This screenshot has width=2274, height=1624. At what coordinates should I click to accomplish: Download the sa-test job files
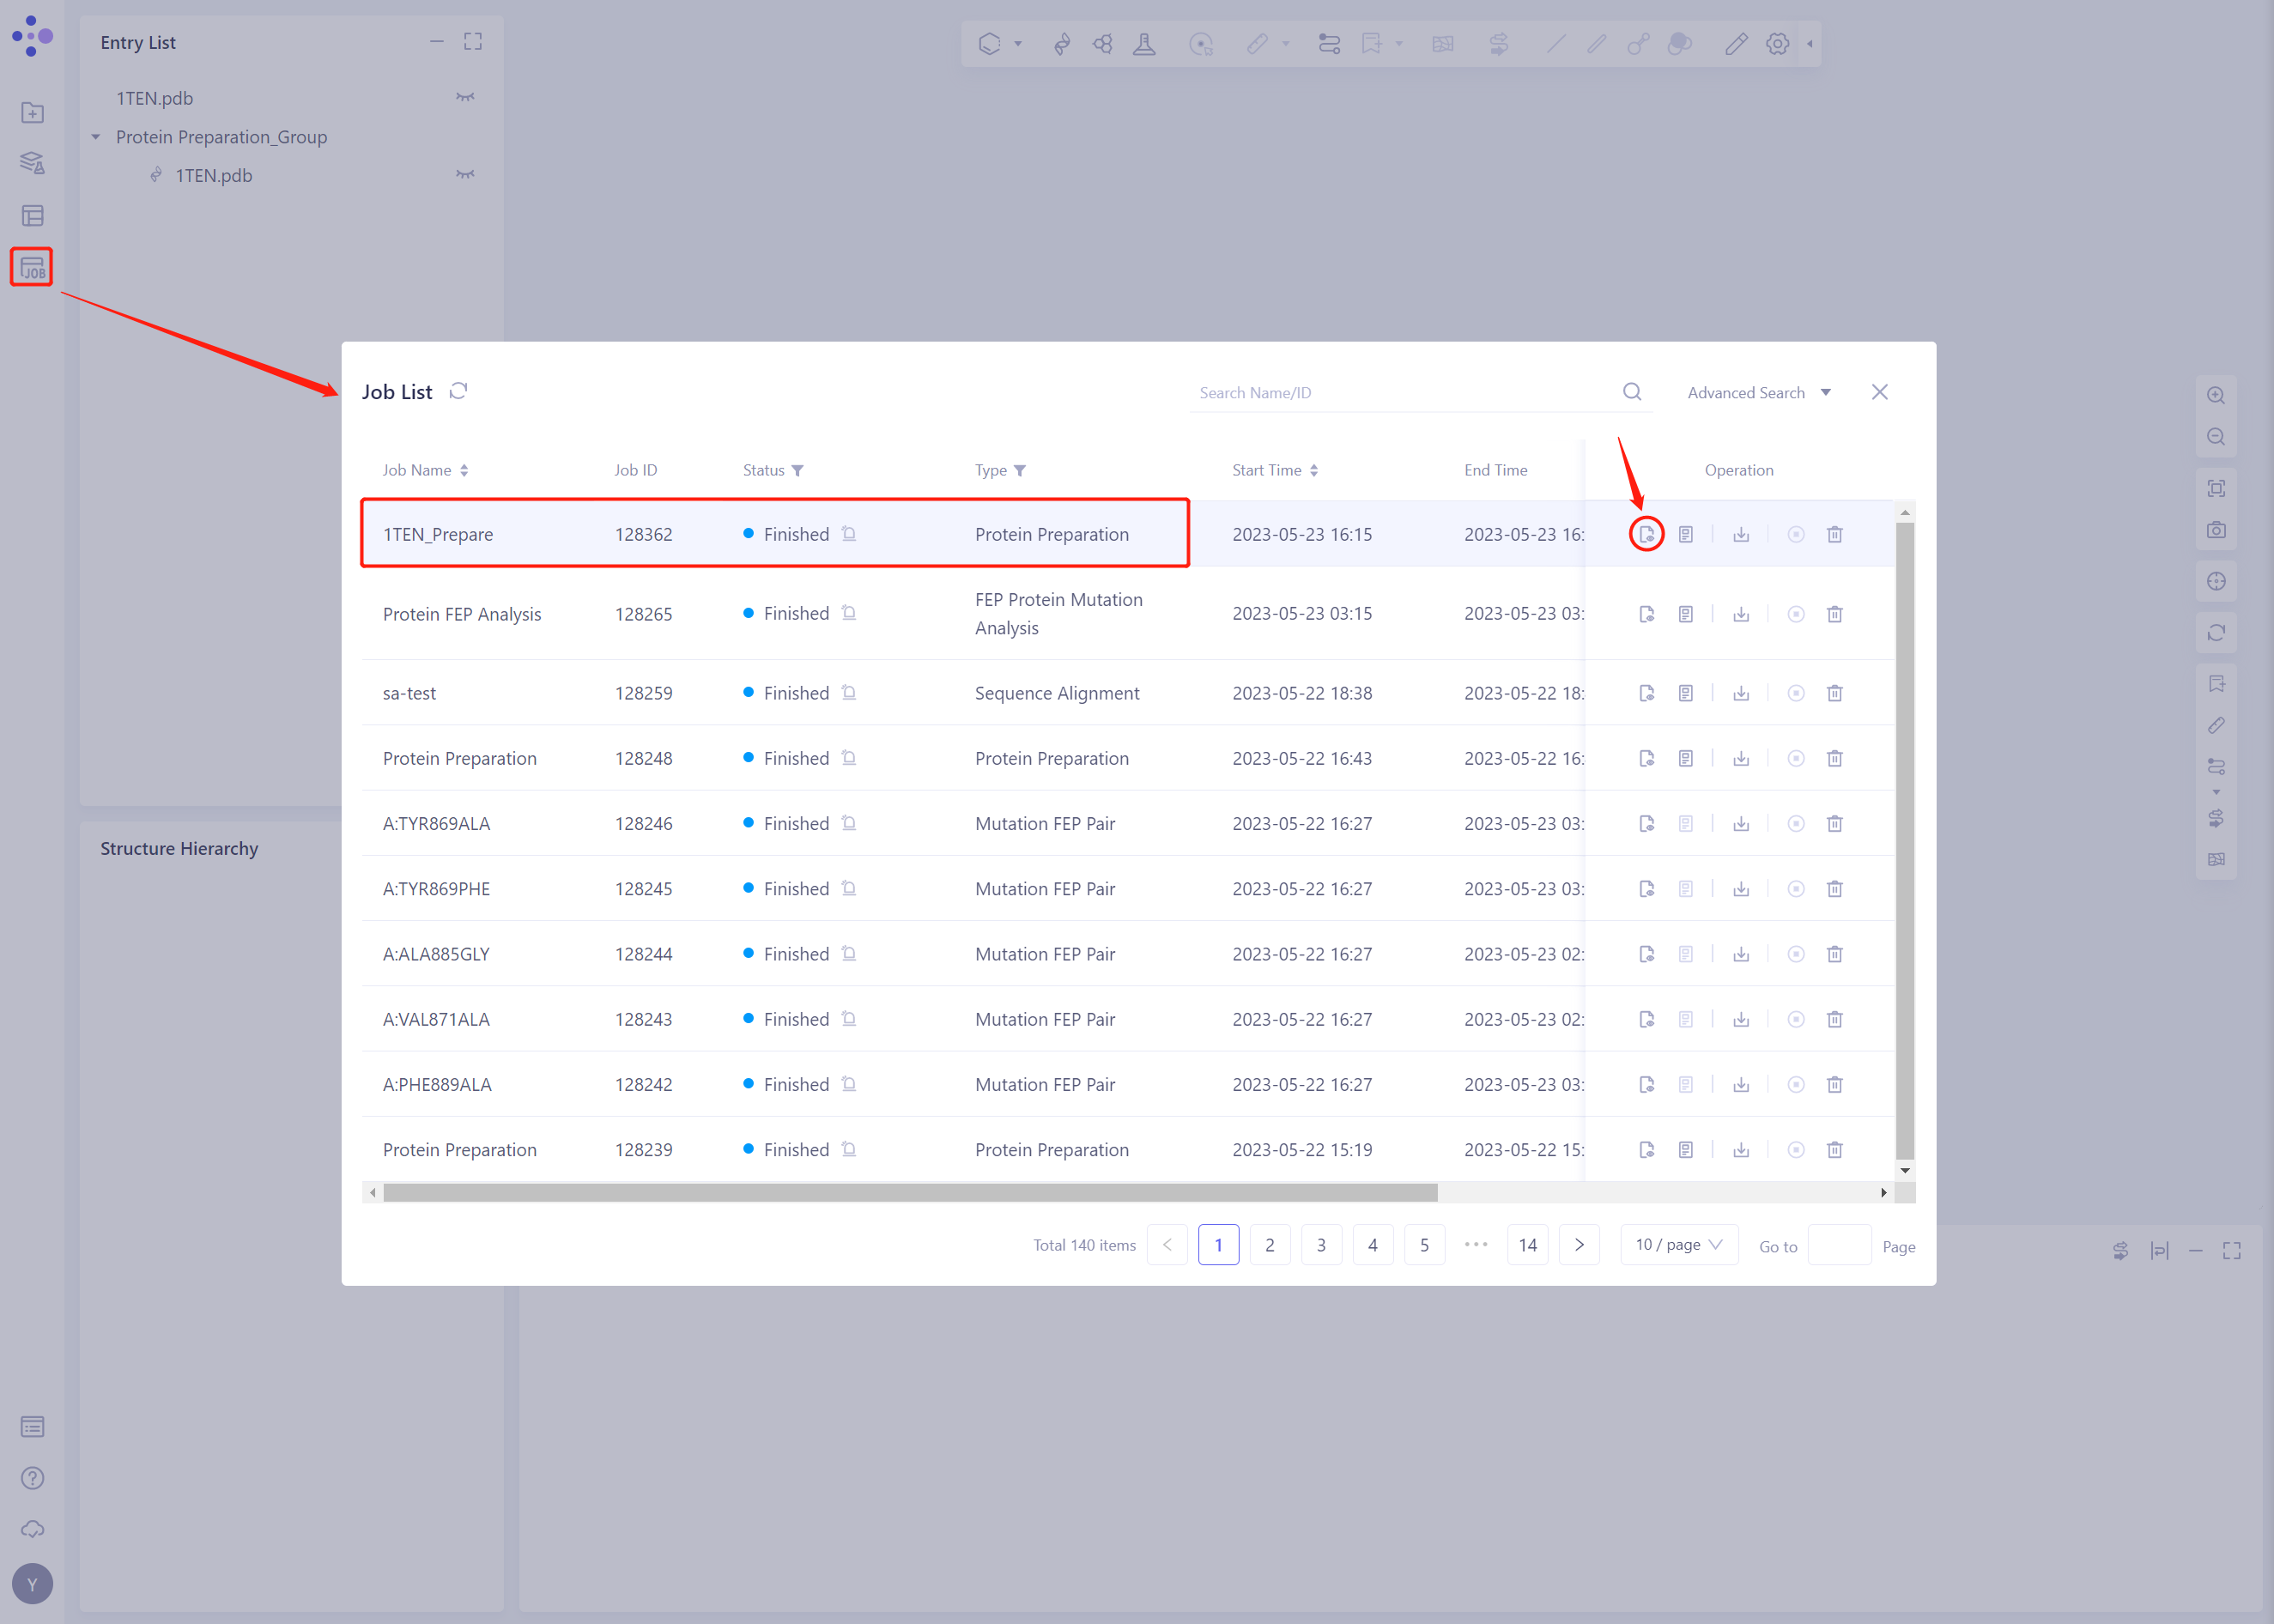1741,693
